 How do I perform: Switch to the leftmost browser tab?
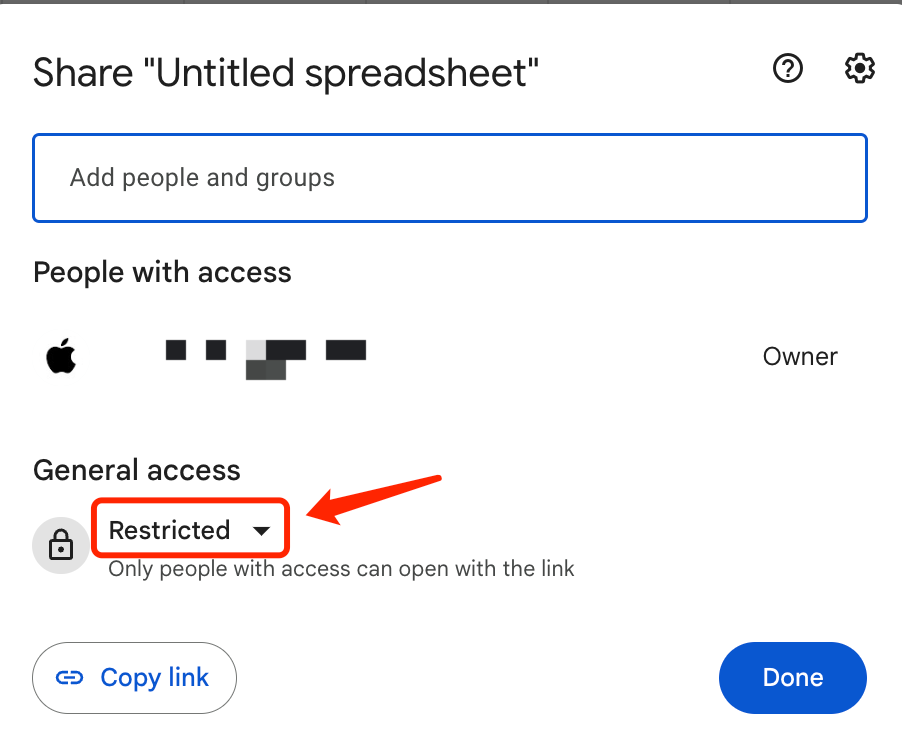pos(90,4)
